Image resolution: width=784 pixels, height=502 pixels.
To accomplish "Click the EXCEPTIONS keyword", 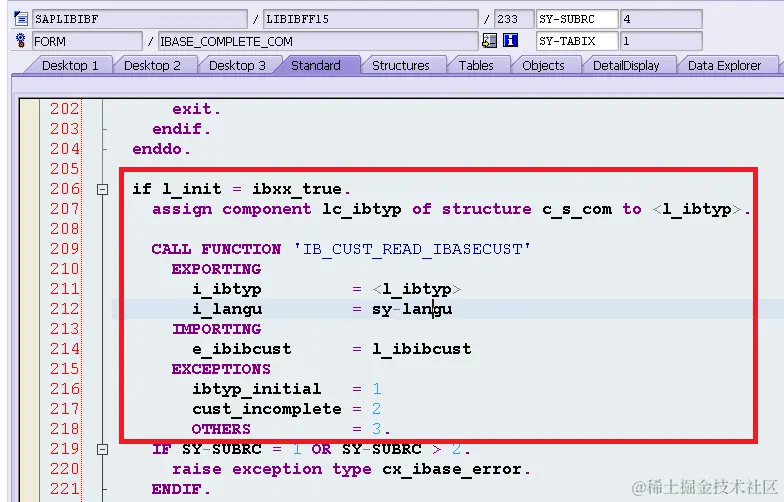I will coord(222,369).
